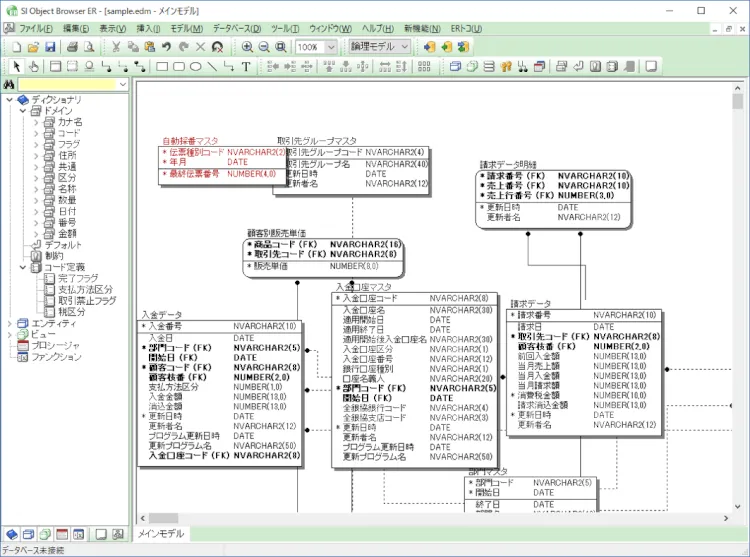750x557 pixels.
Task: Select the hand pan tool
Action: 33,67
